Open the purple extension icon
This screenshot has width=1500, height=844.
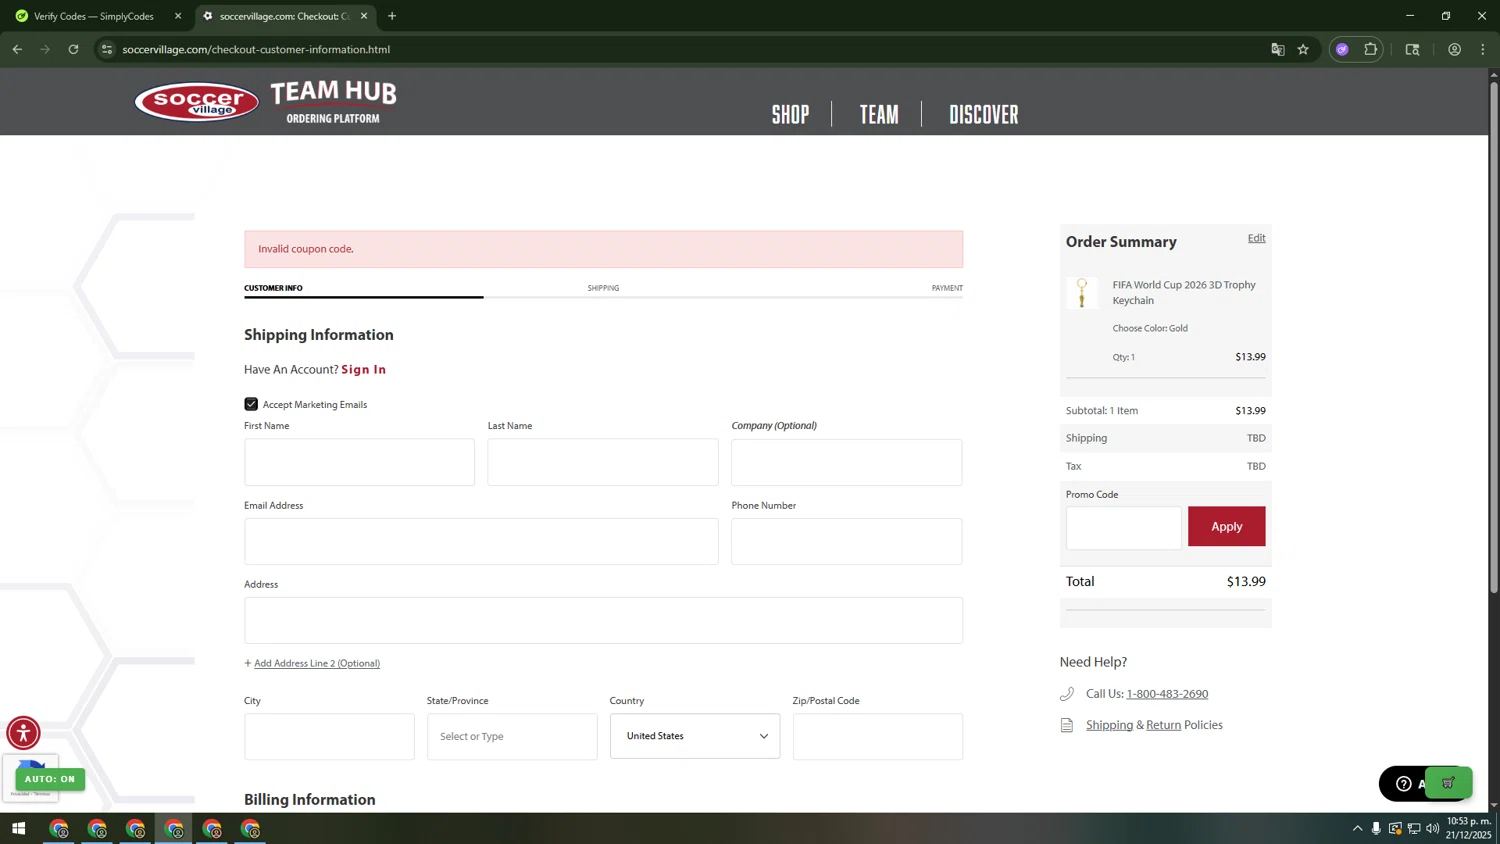1342,49
